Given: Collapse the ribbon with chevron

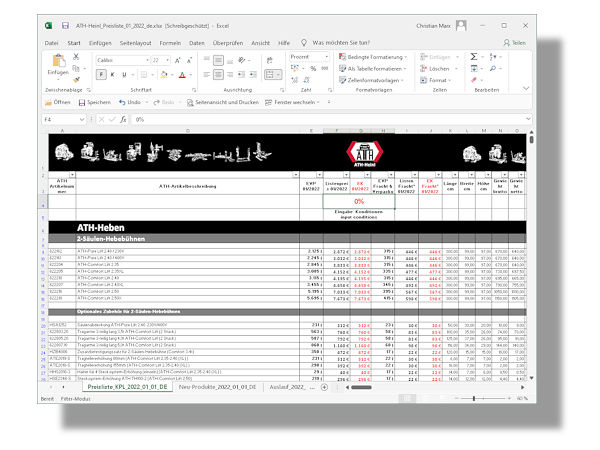Looking at the screenshot, I should click(x=526, y=88).
